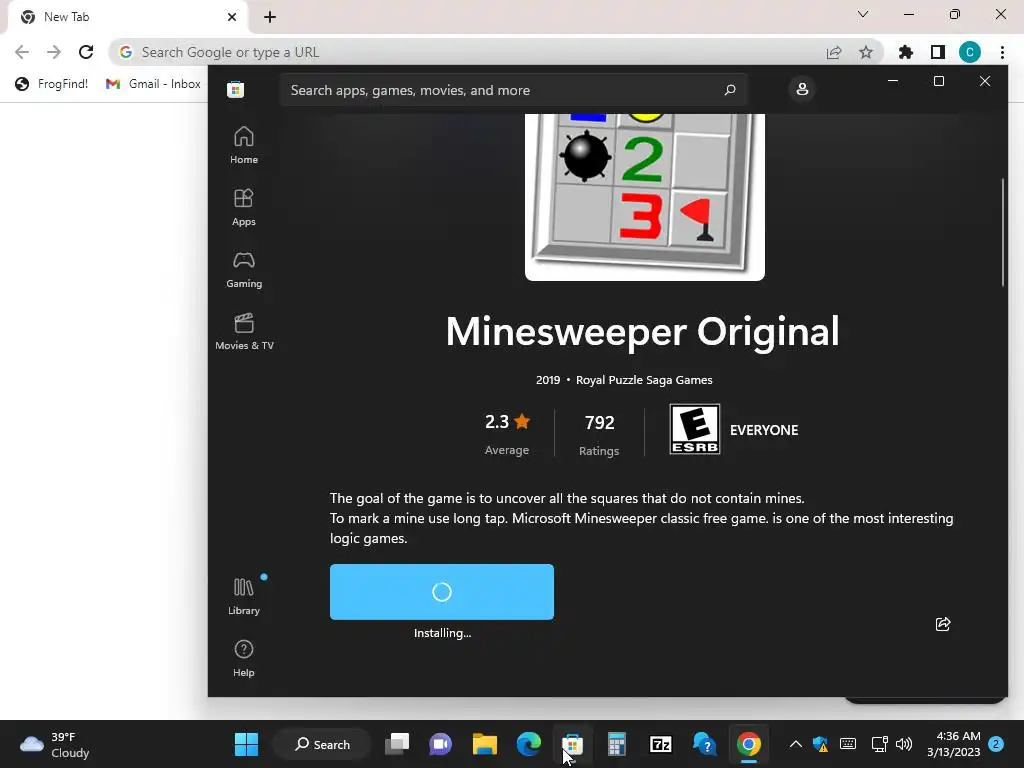Open the Chrome tab search dropdown
1024x768 pixels.
pyautogui.click(x=863, y=14)
